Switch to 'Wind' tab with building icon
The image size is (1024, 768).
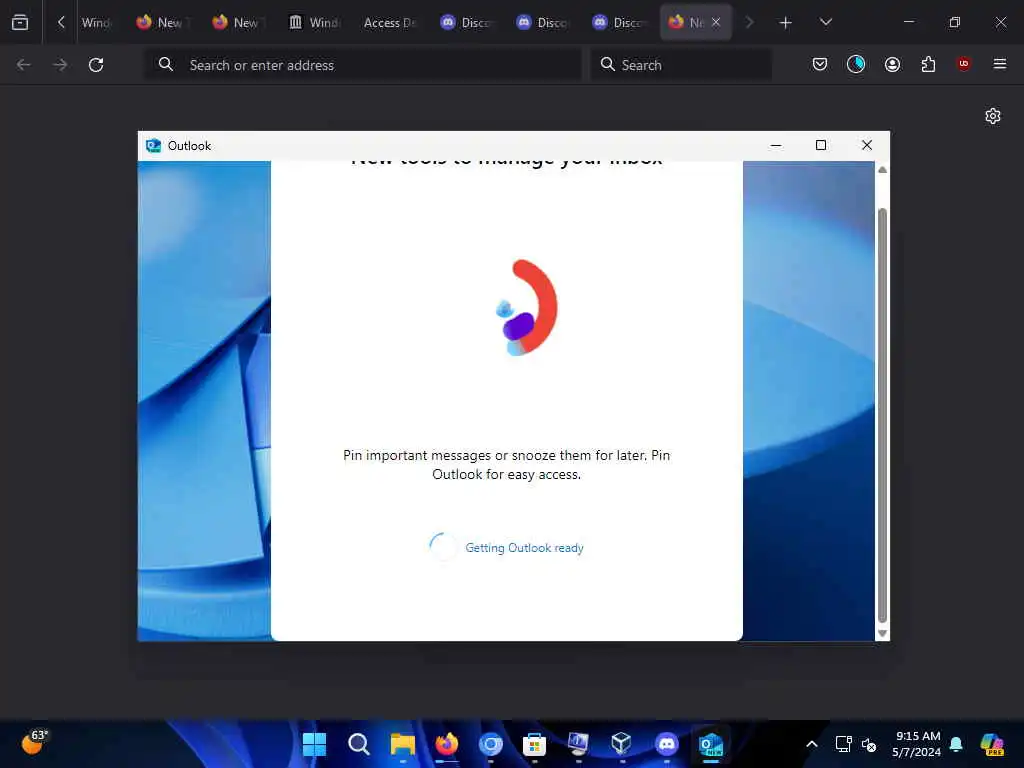[316, 22]
